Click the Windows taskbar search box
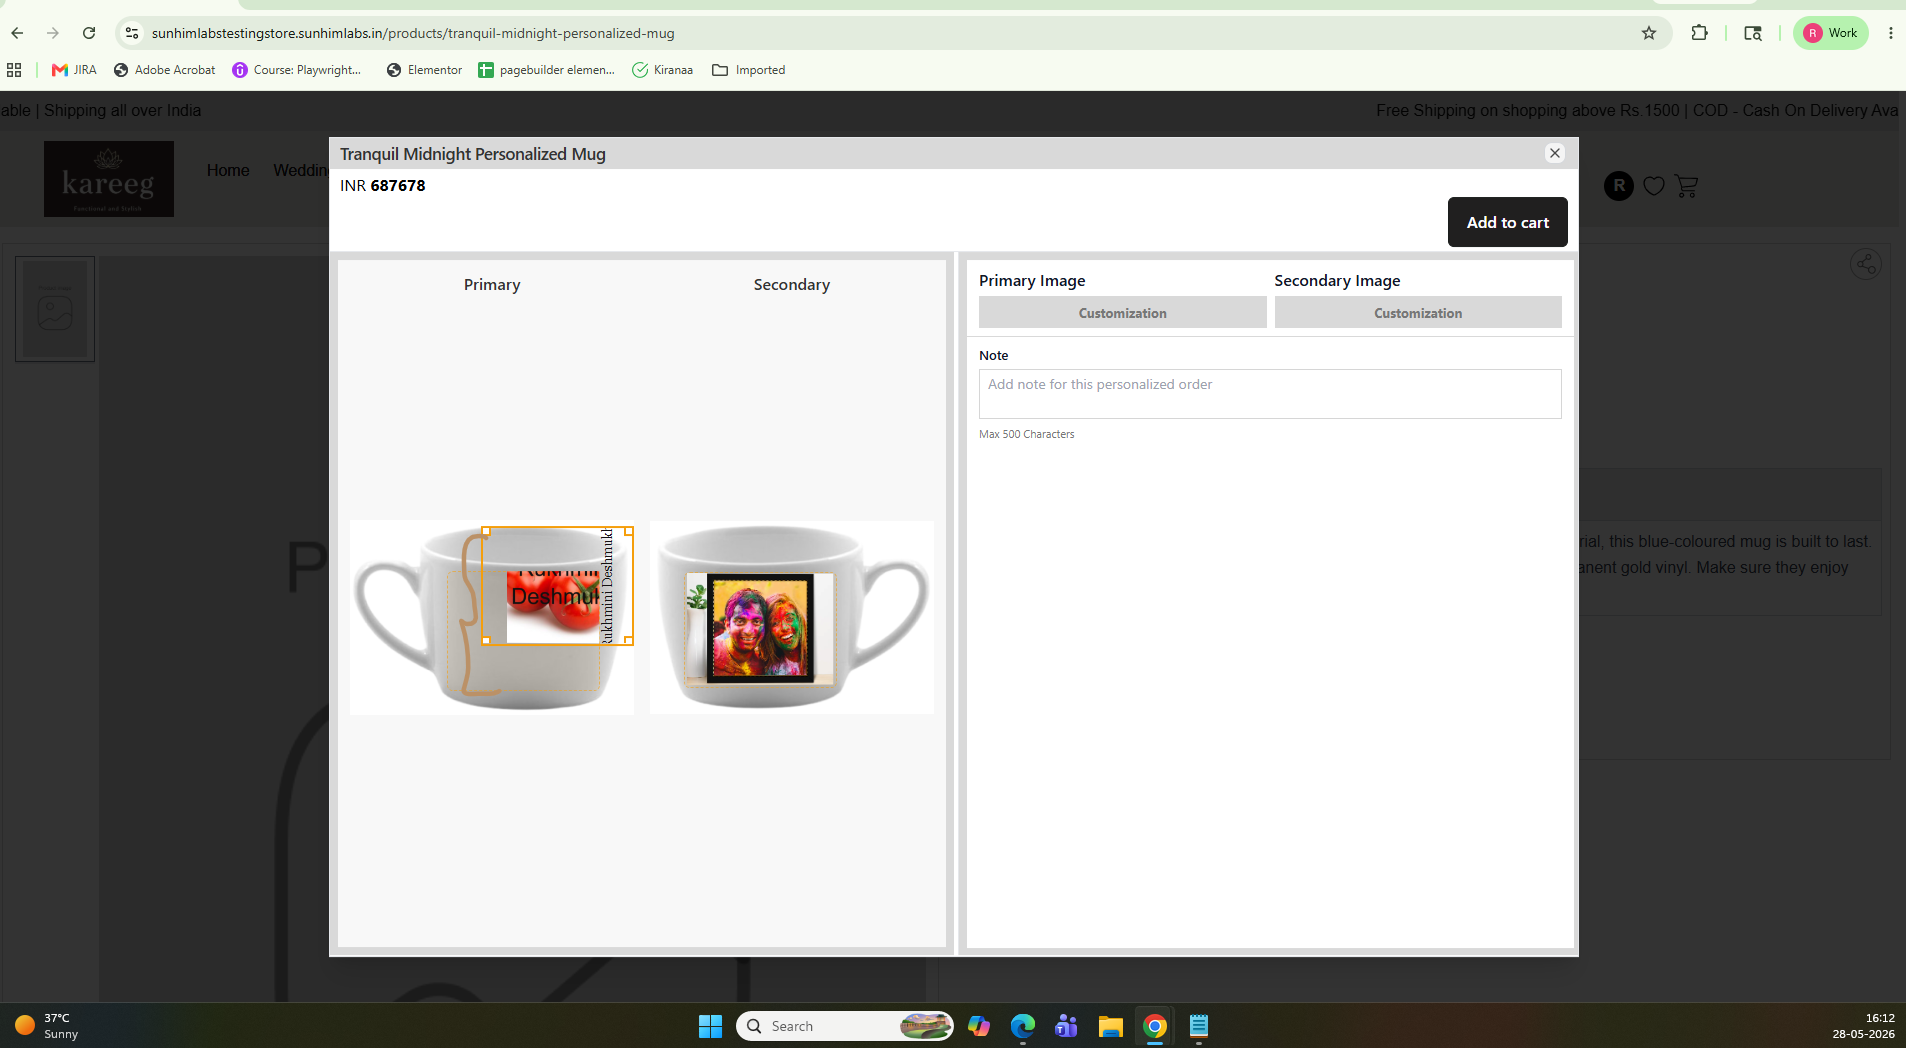Viewport: 1906px width, 1048px height. 844,1026
